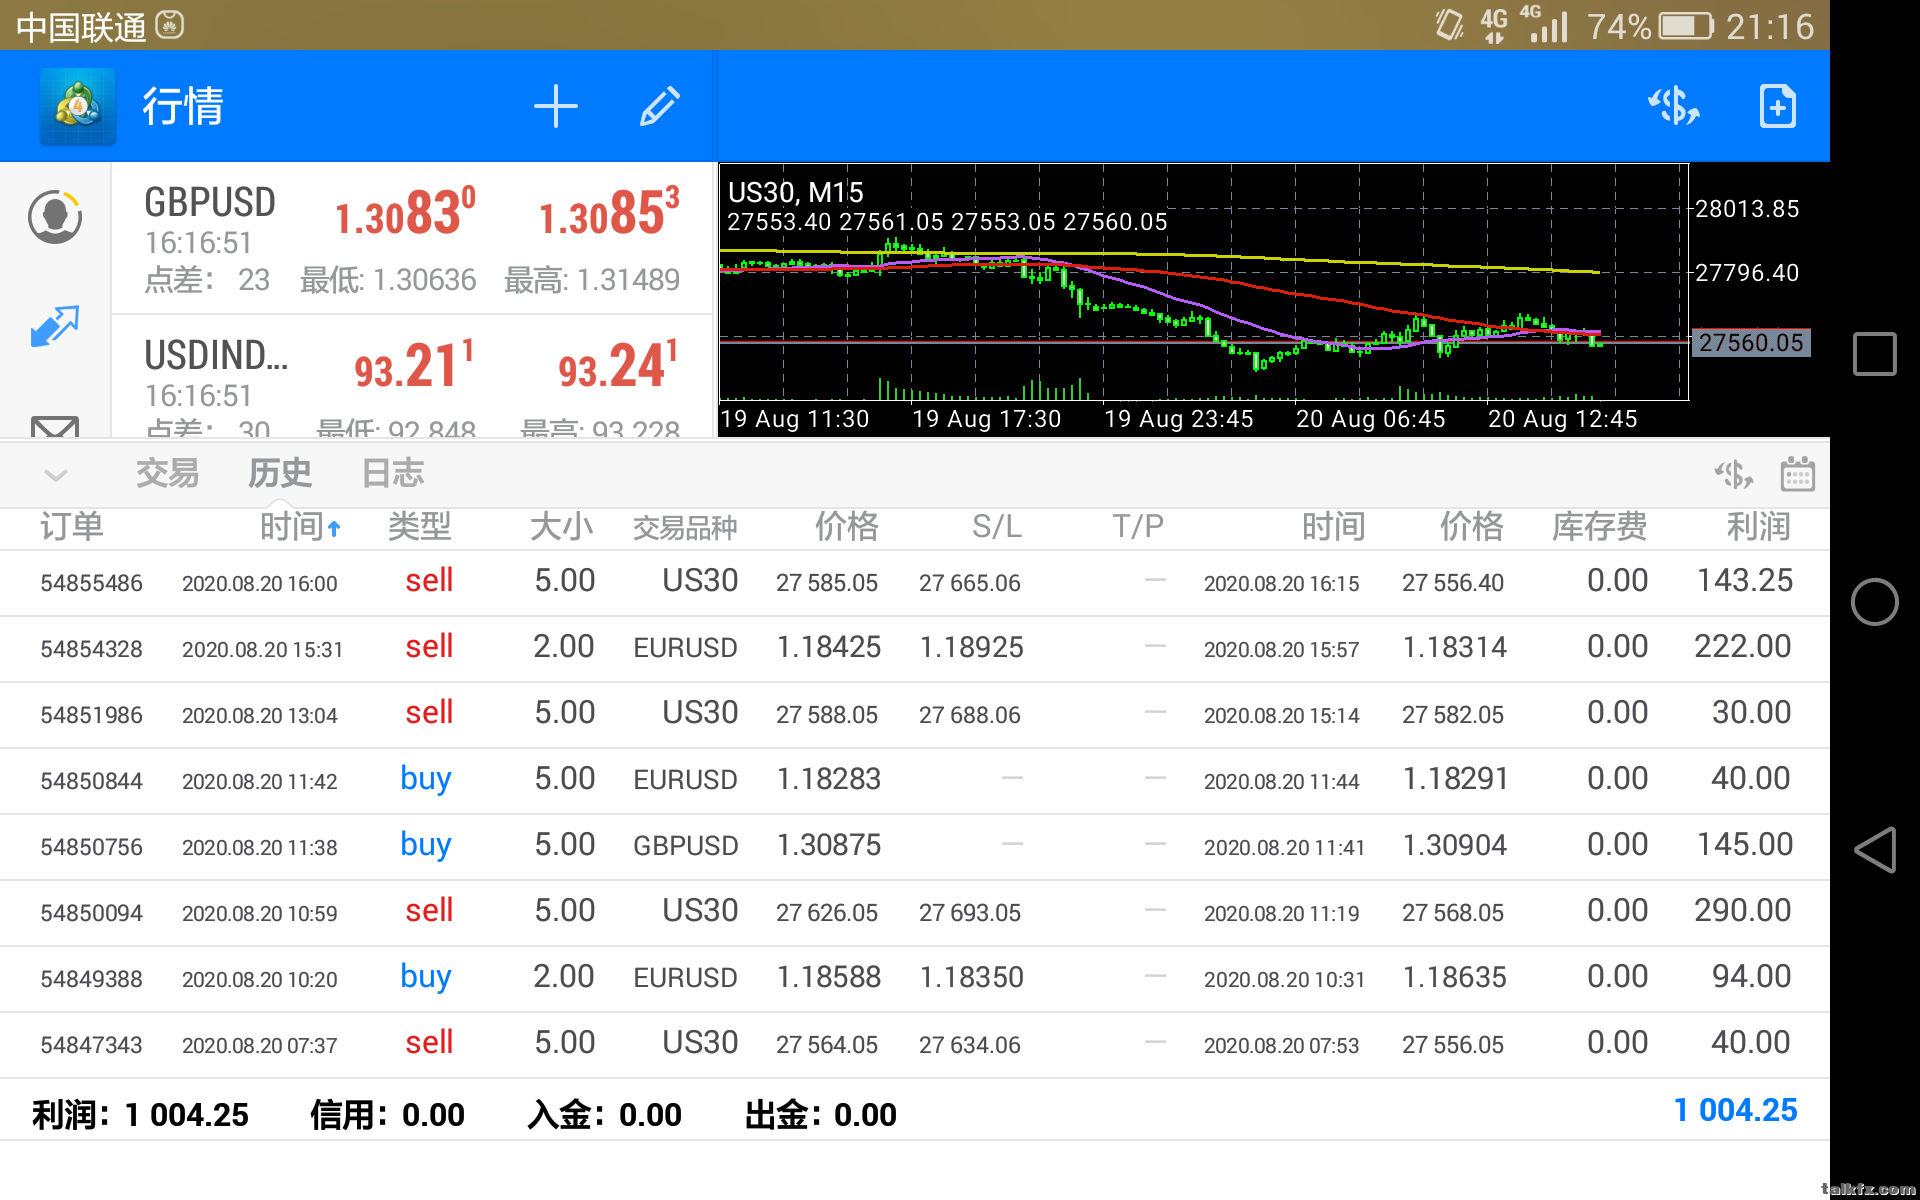Create new order via document-plus icon

coord(1777,106)
